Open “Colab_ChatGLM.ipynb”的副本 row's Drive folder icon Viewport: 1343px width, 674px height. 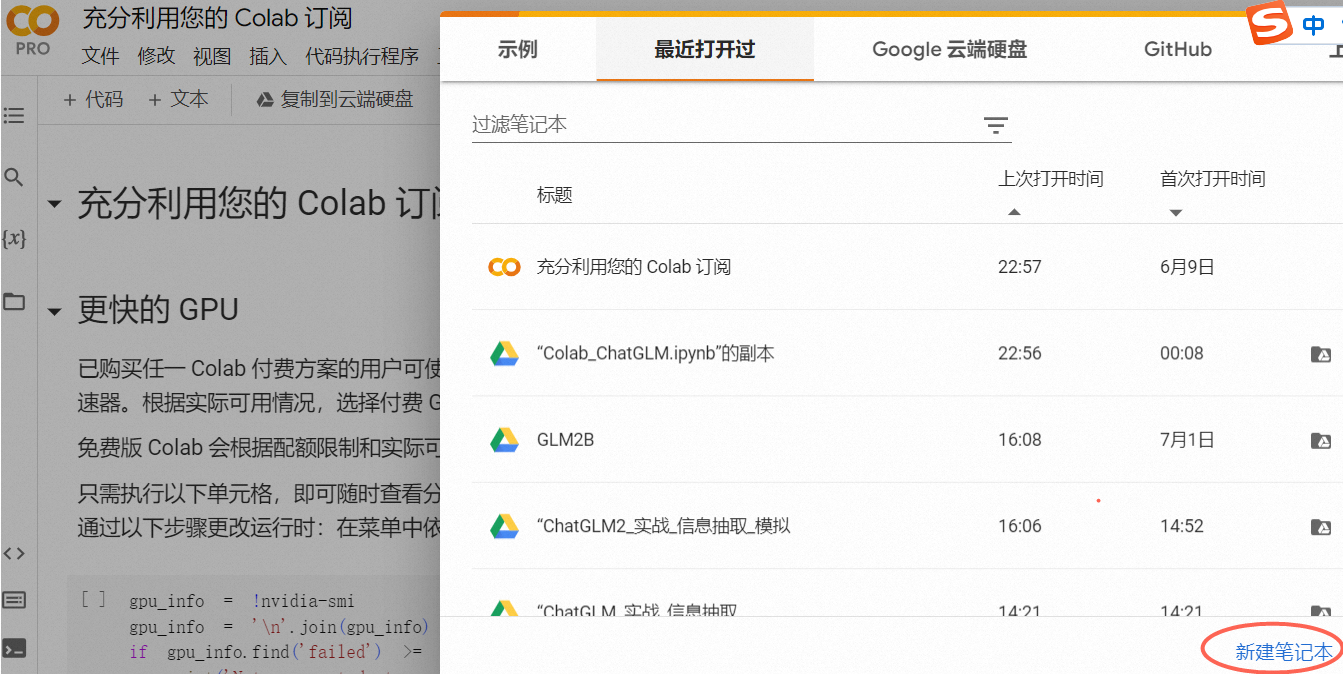click(1320, 354)
